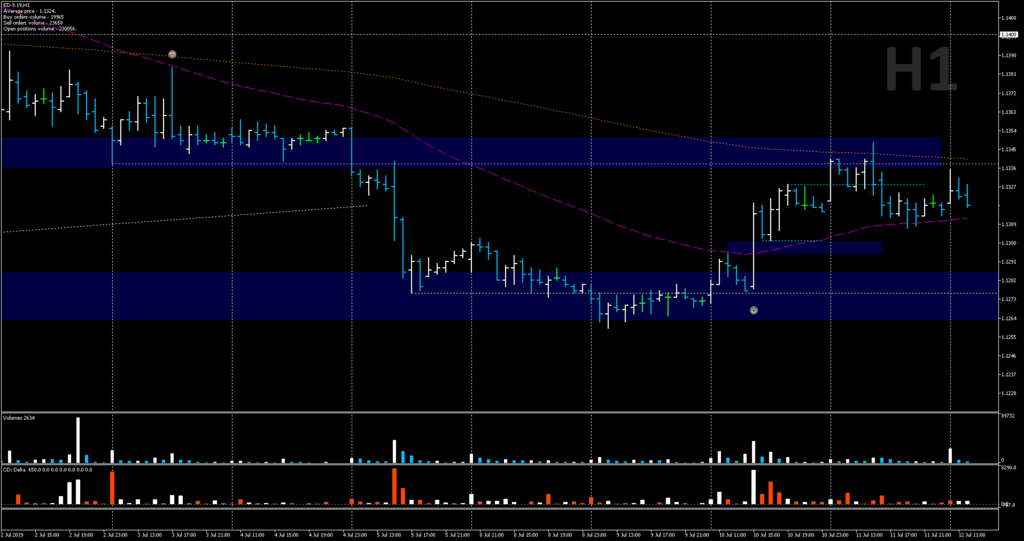Select the upper blue resistance zone rectangle
Viewport: 1024px width, 541px height.
coord(470,152)
